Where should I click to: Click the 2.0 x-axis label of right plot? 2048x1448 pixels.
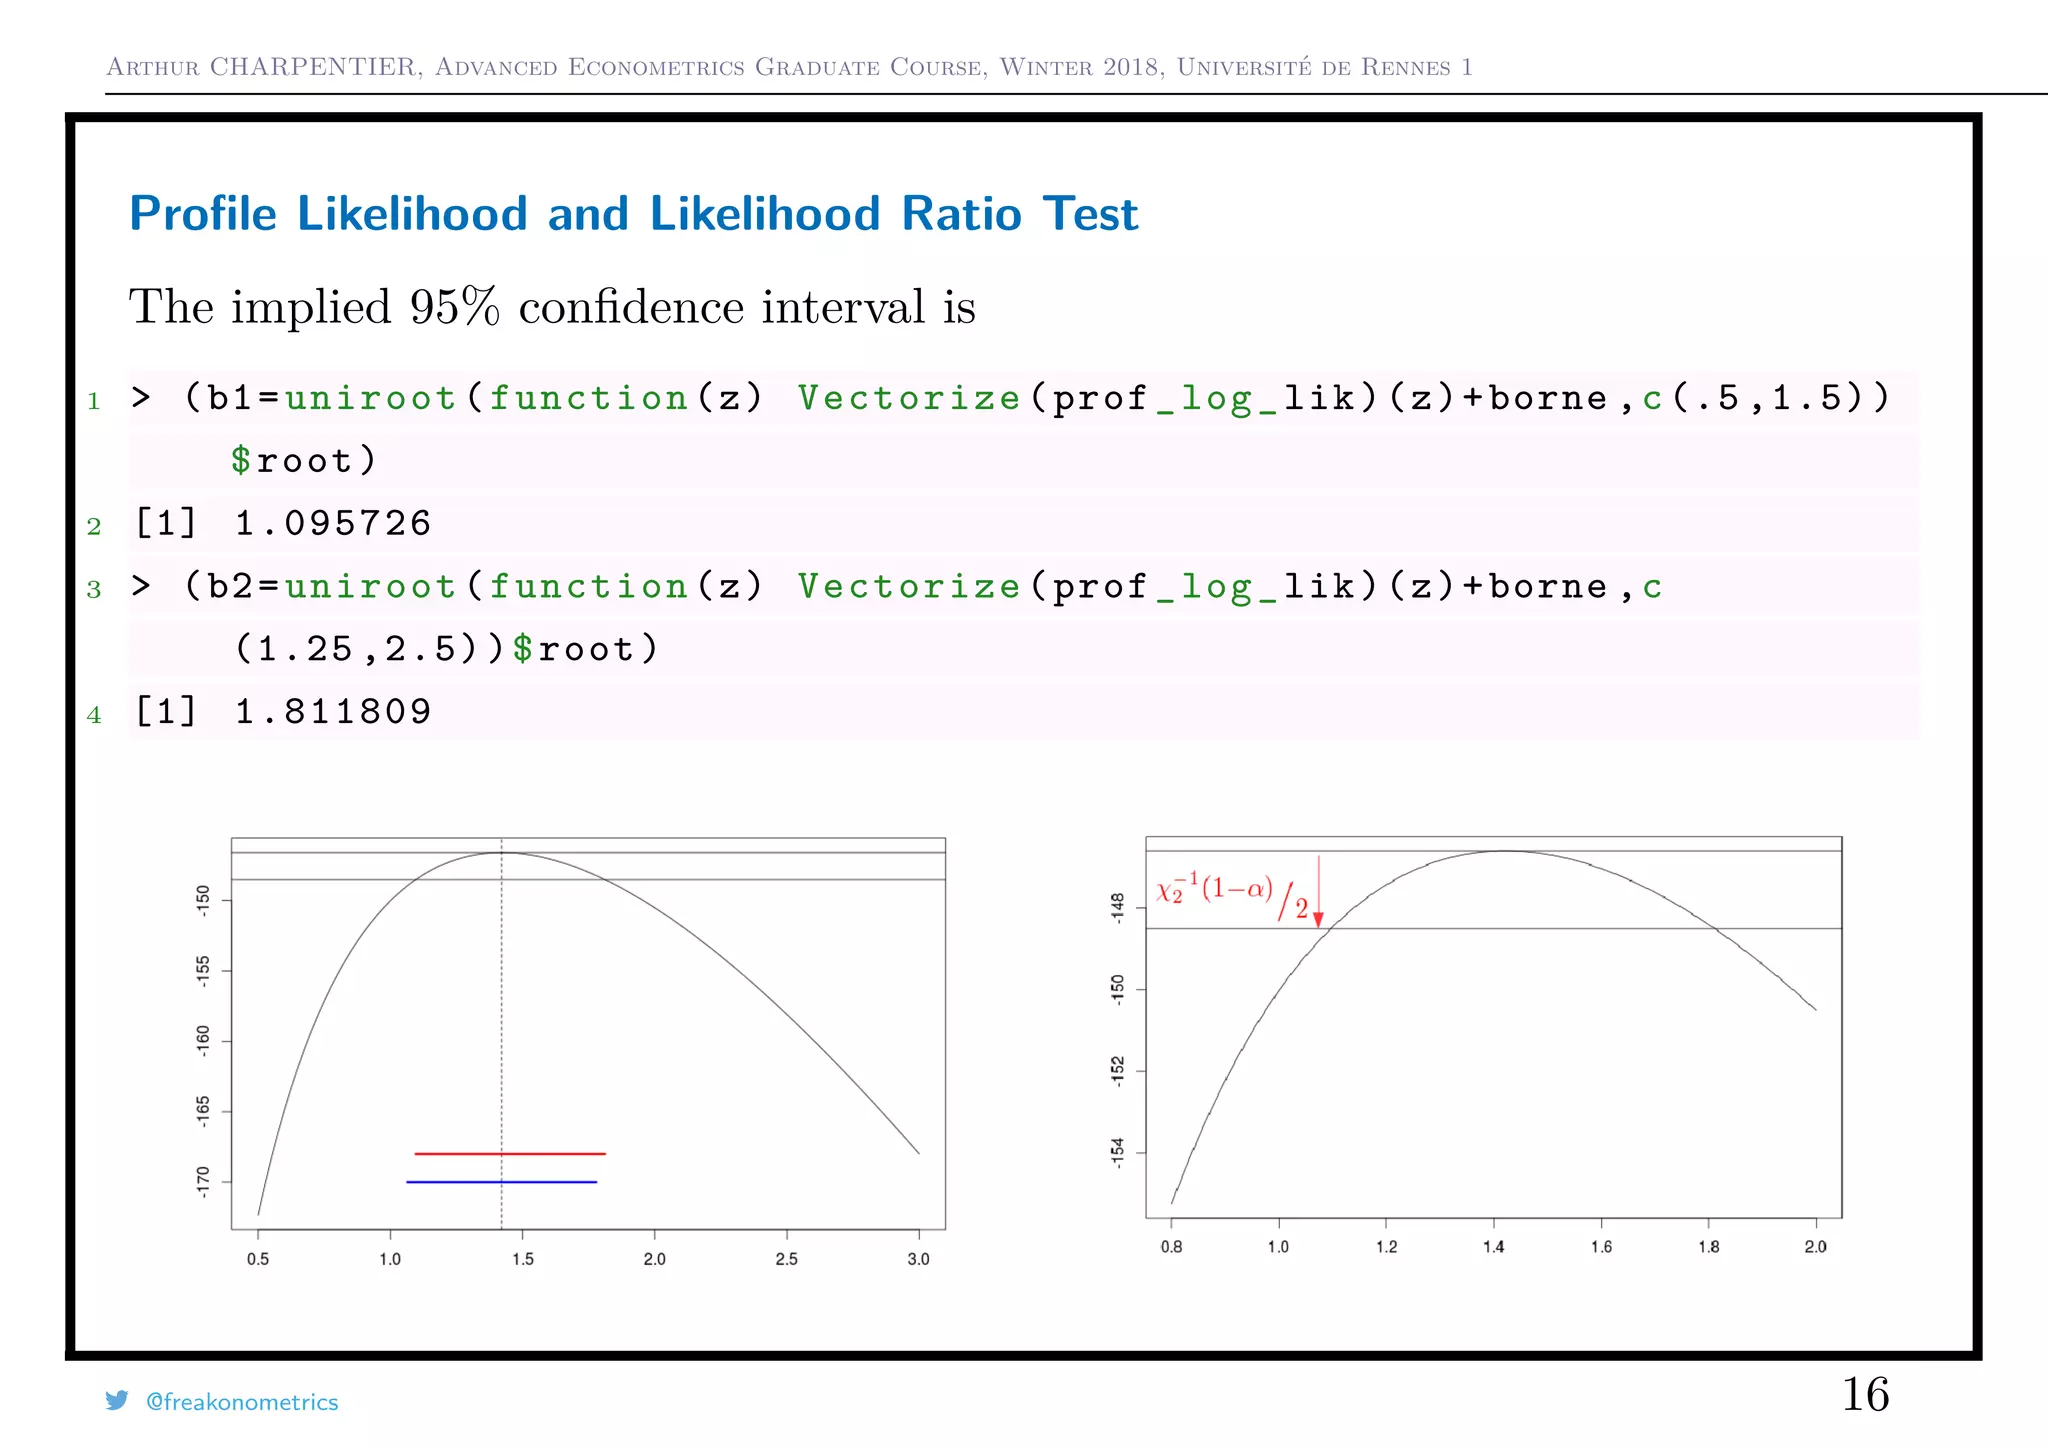1816,1247
